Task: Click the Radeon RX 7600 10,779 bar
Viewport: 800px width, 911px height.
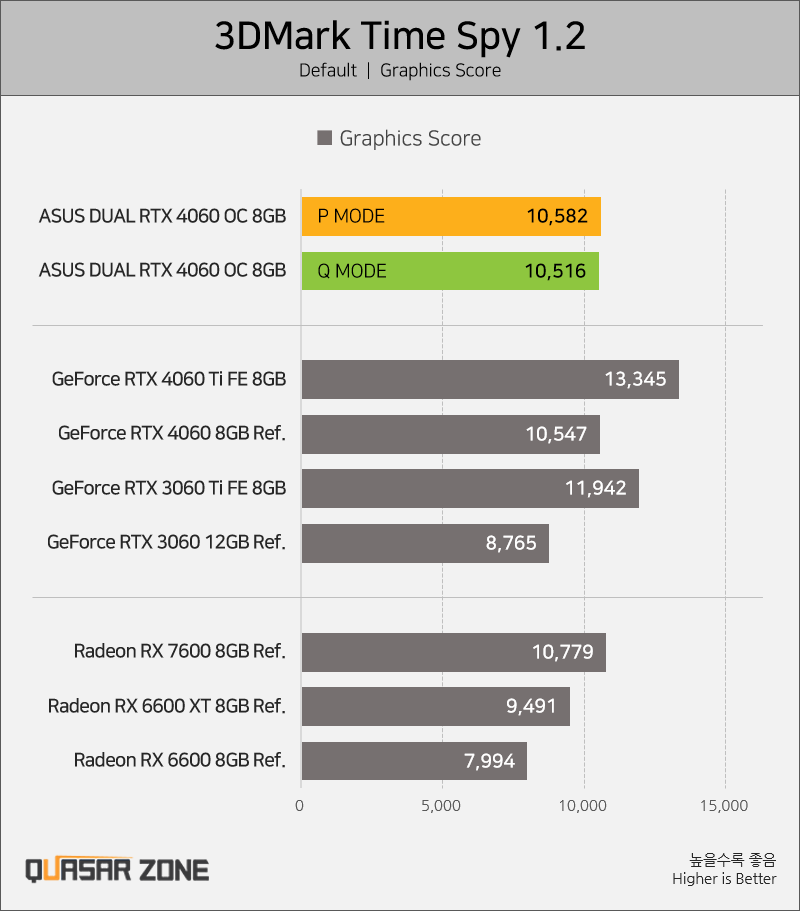Action: coord(454,652)
